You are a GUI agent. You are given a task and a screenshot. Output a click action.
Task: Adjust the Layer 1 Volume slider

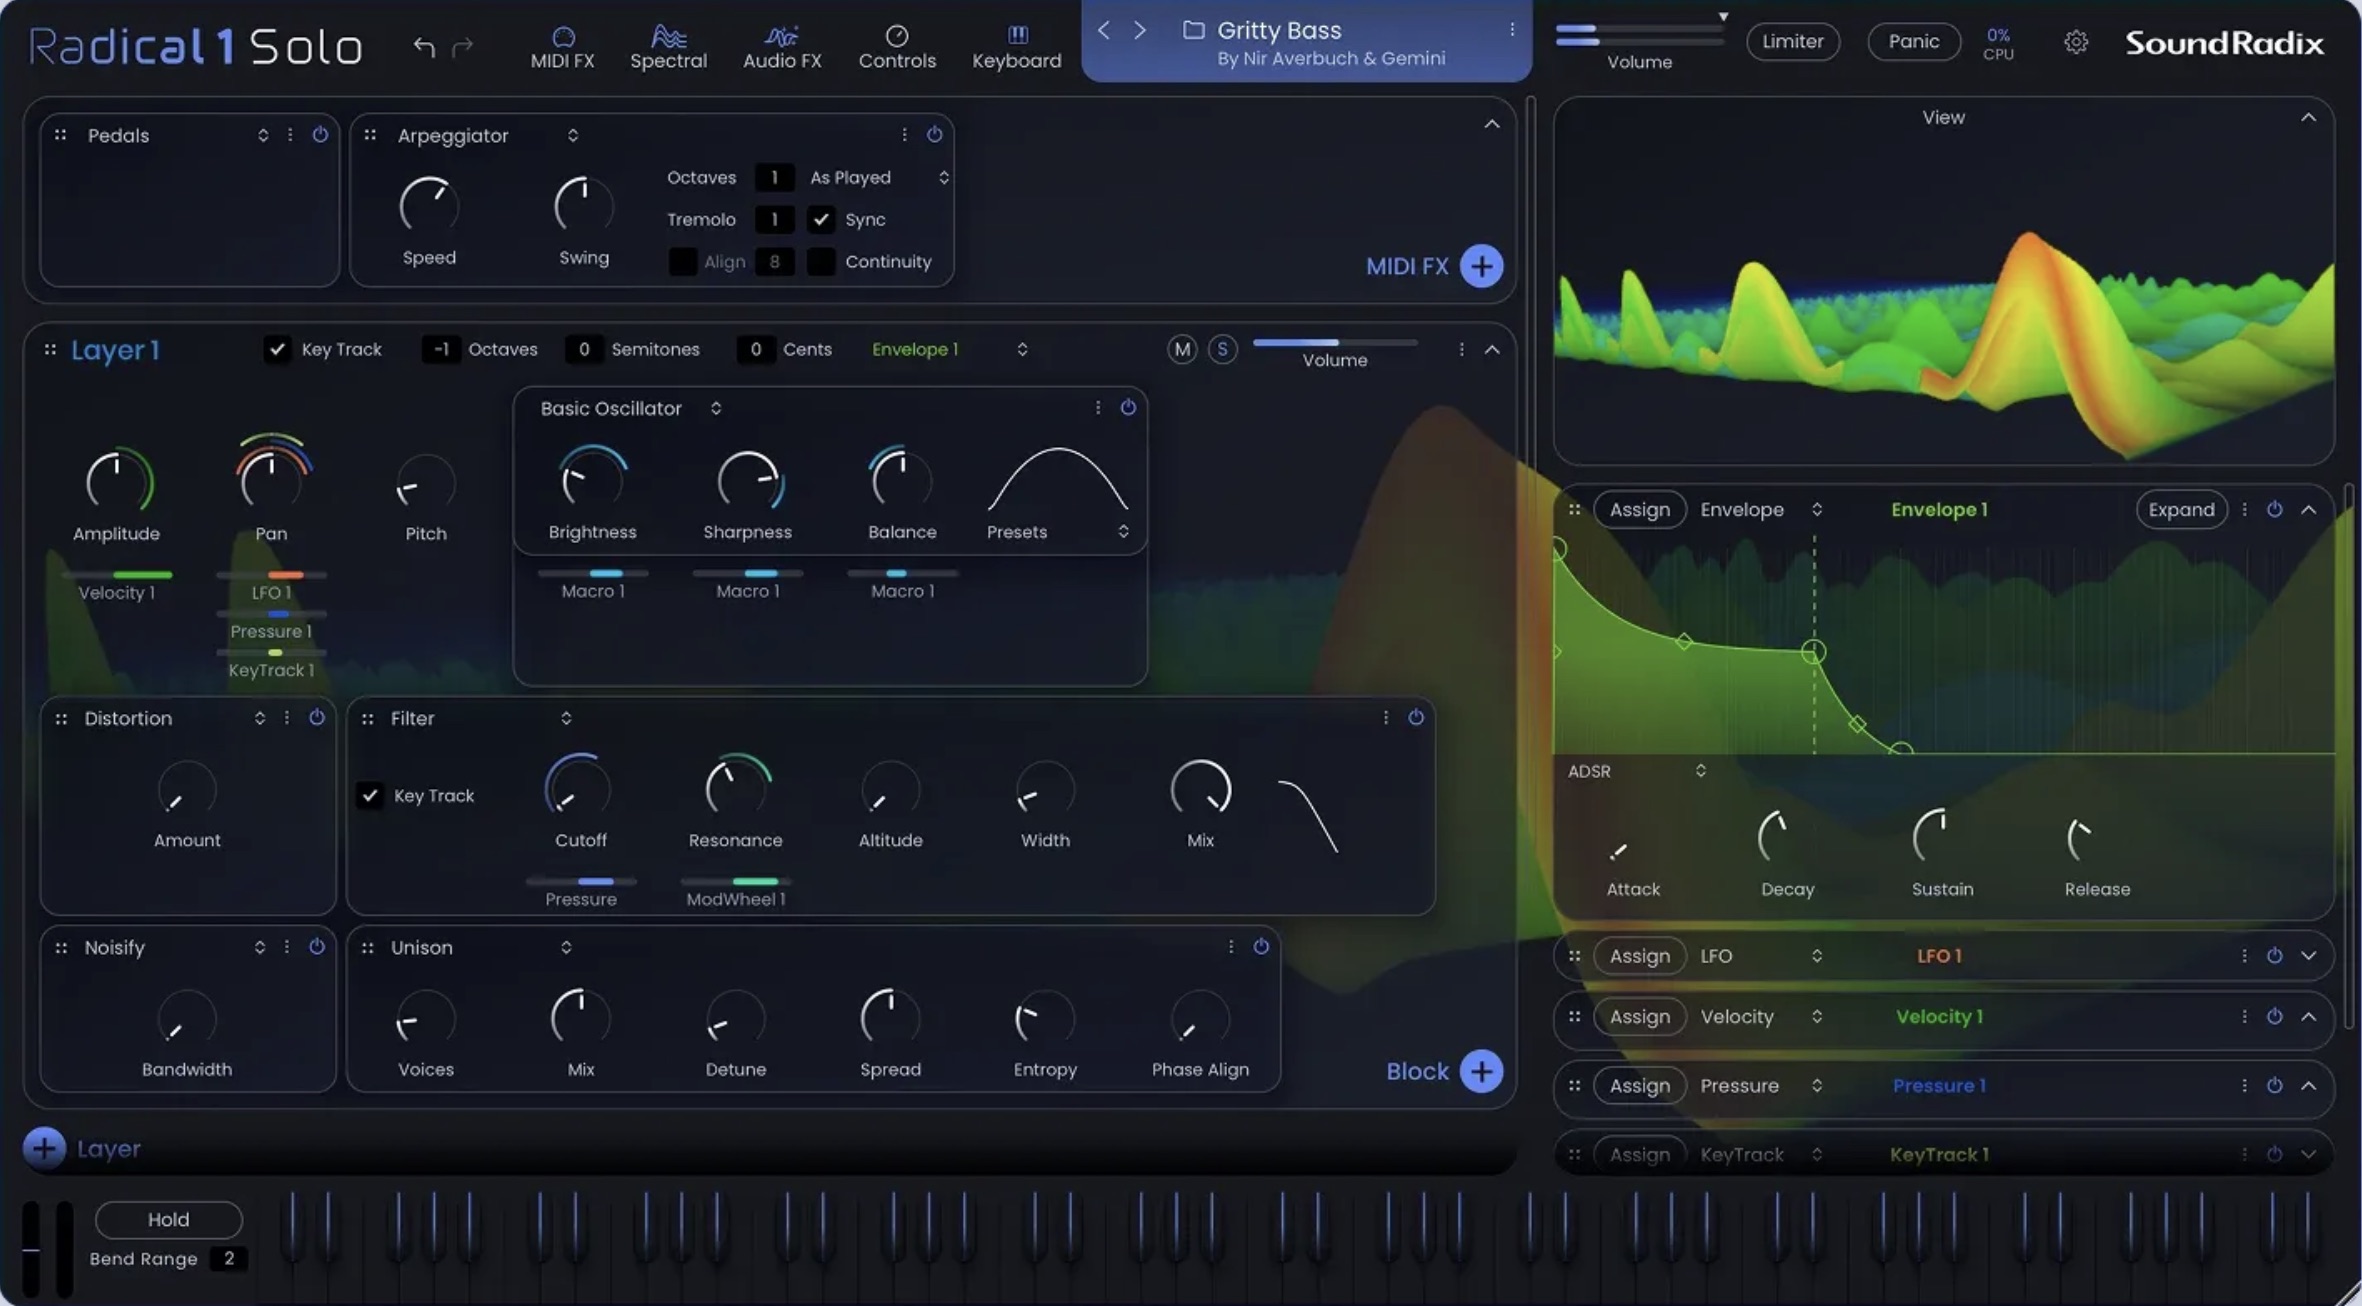coord(1334,342)
